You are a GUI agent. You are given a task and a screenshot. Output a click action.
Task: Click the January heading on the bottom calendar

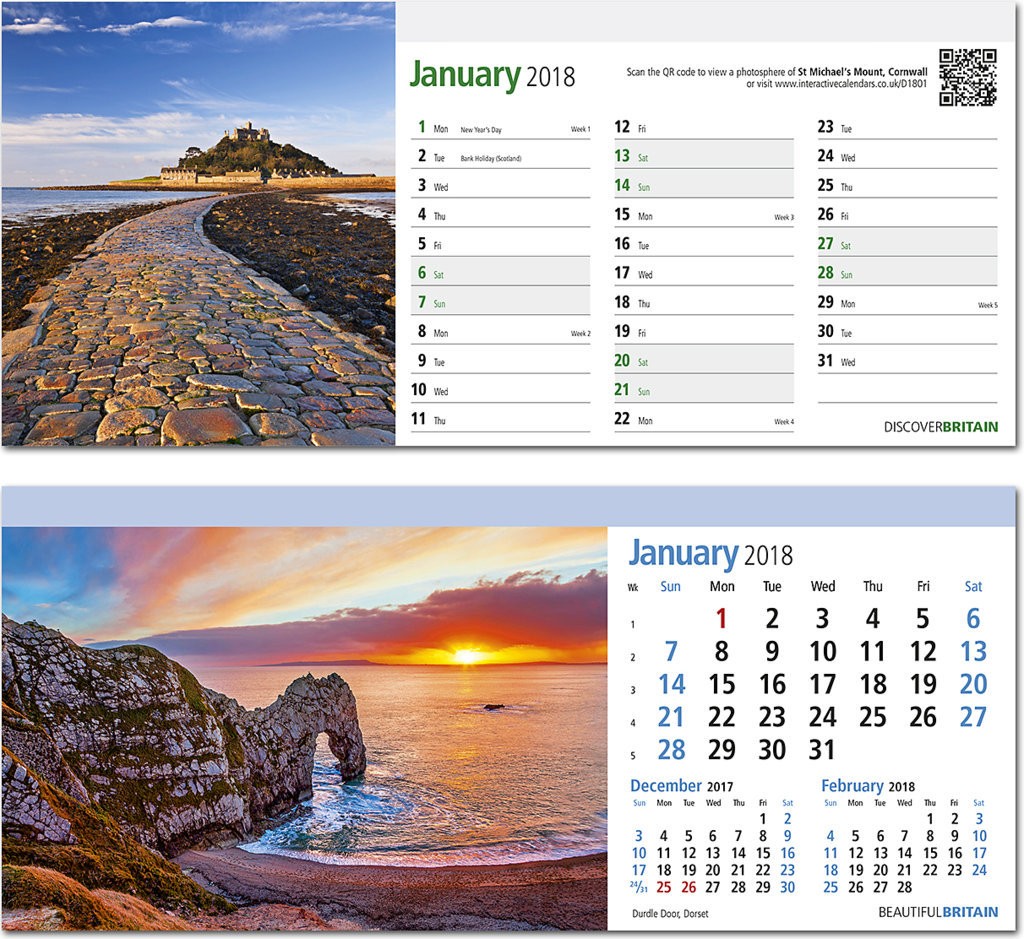coord(685,552)
